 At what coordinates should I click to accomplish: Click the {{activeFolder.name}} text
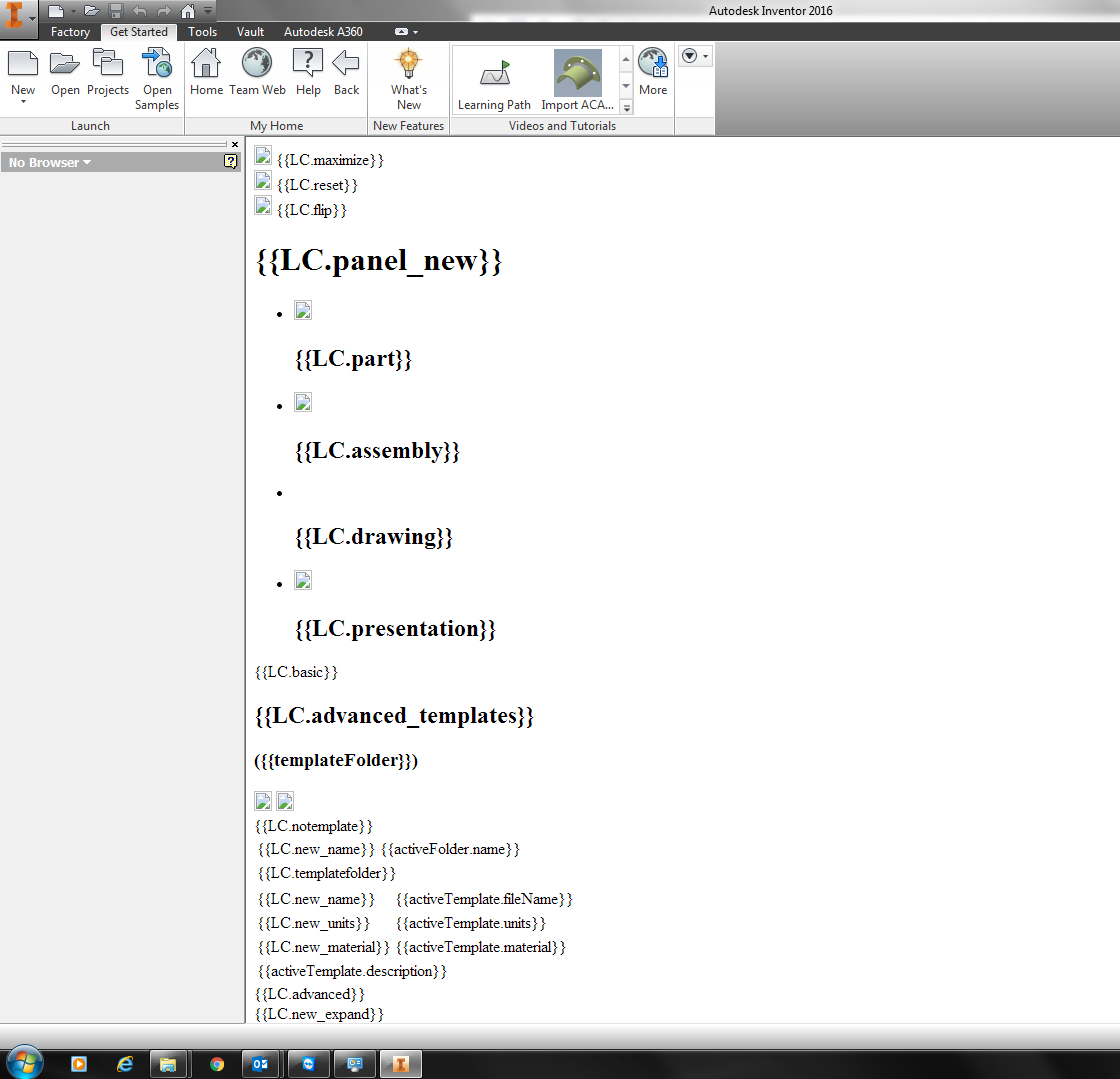coord(450,849)
